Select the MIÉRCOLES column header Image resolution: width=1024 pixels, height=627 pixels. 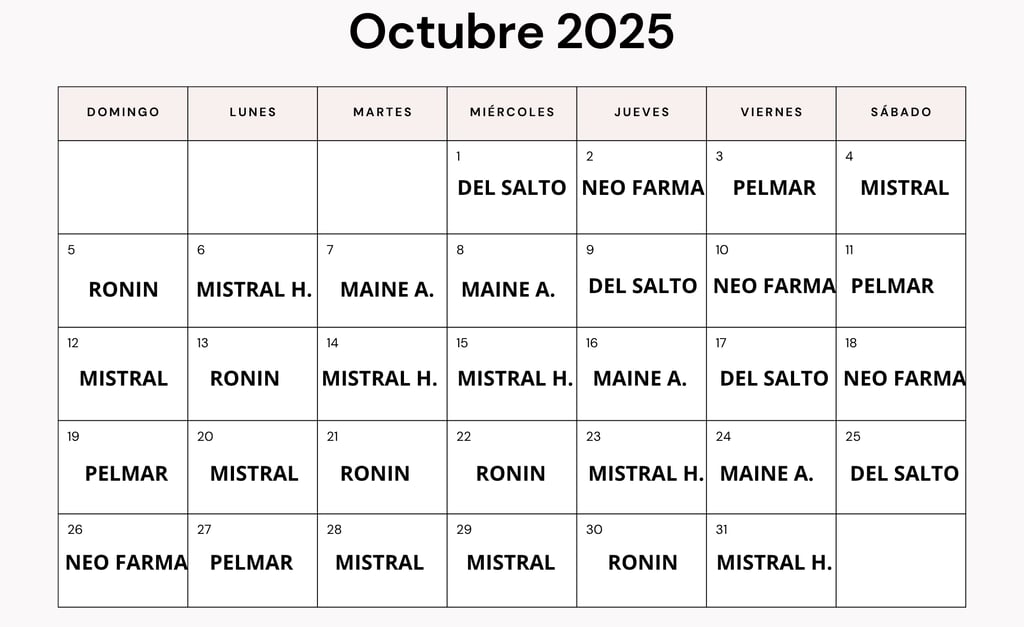pos(512,112)
